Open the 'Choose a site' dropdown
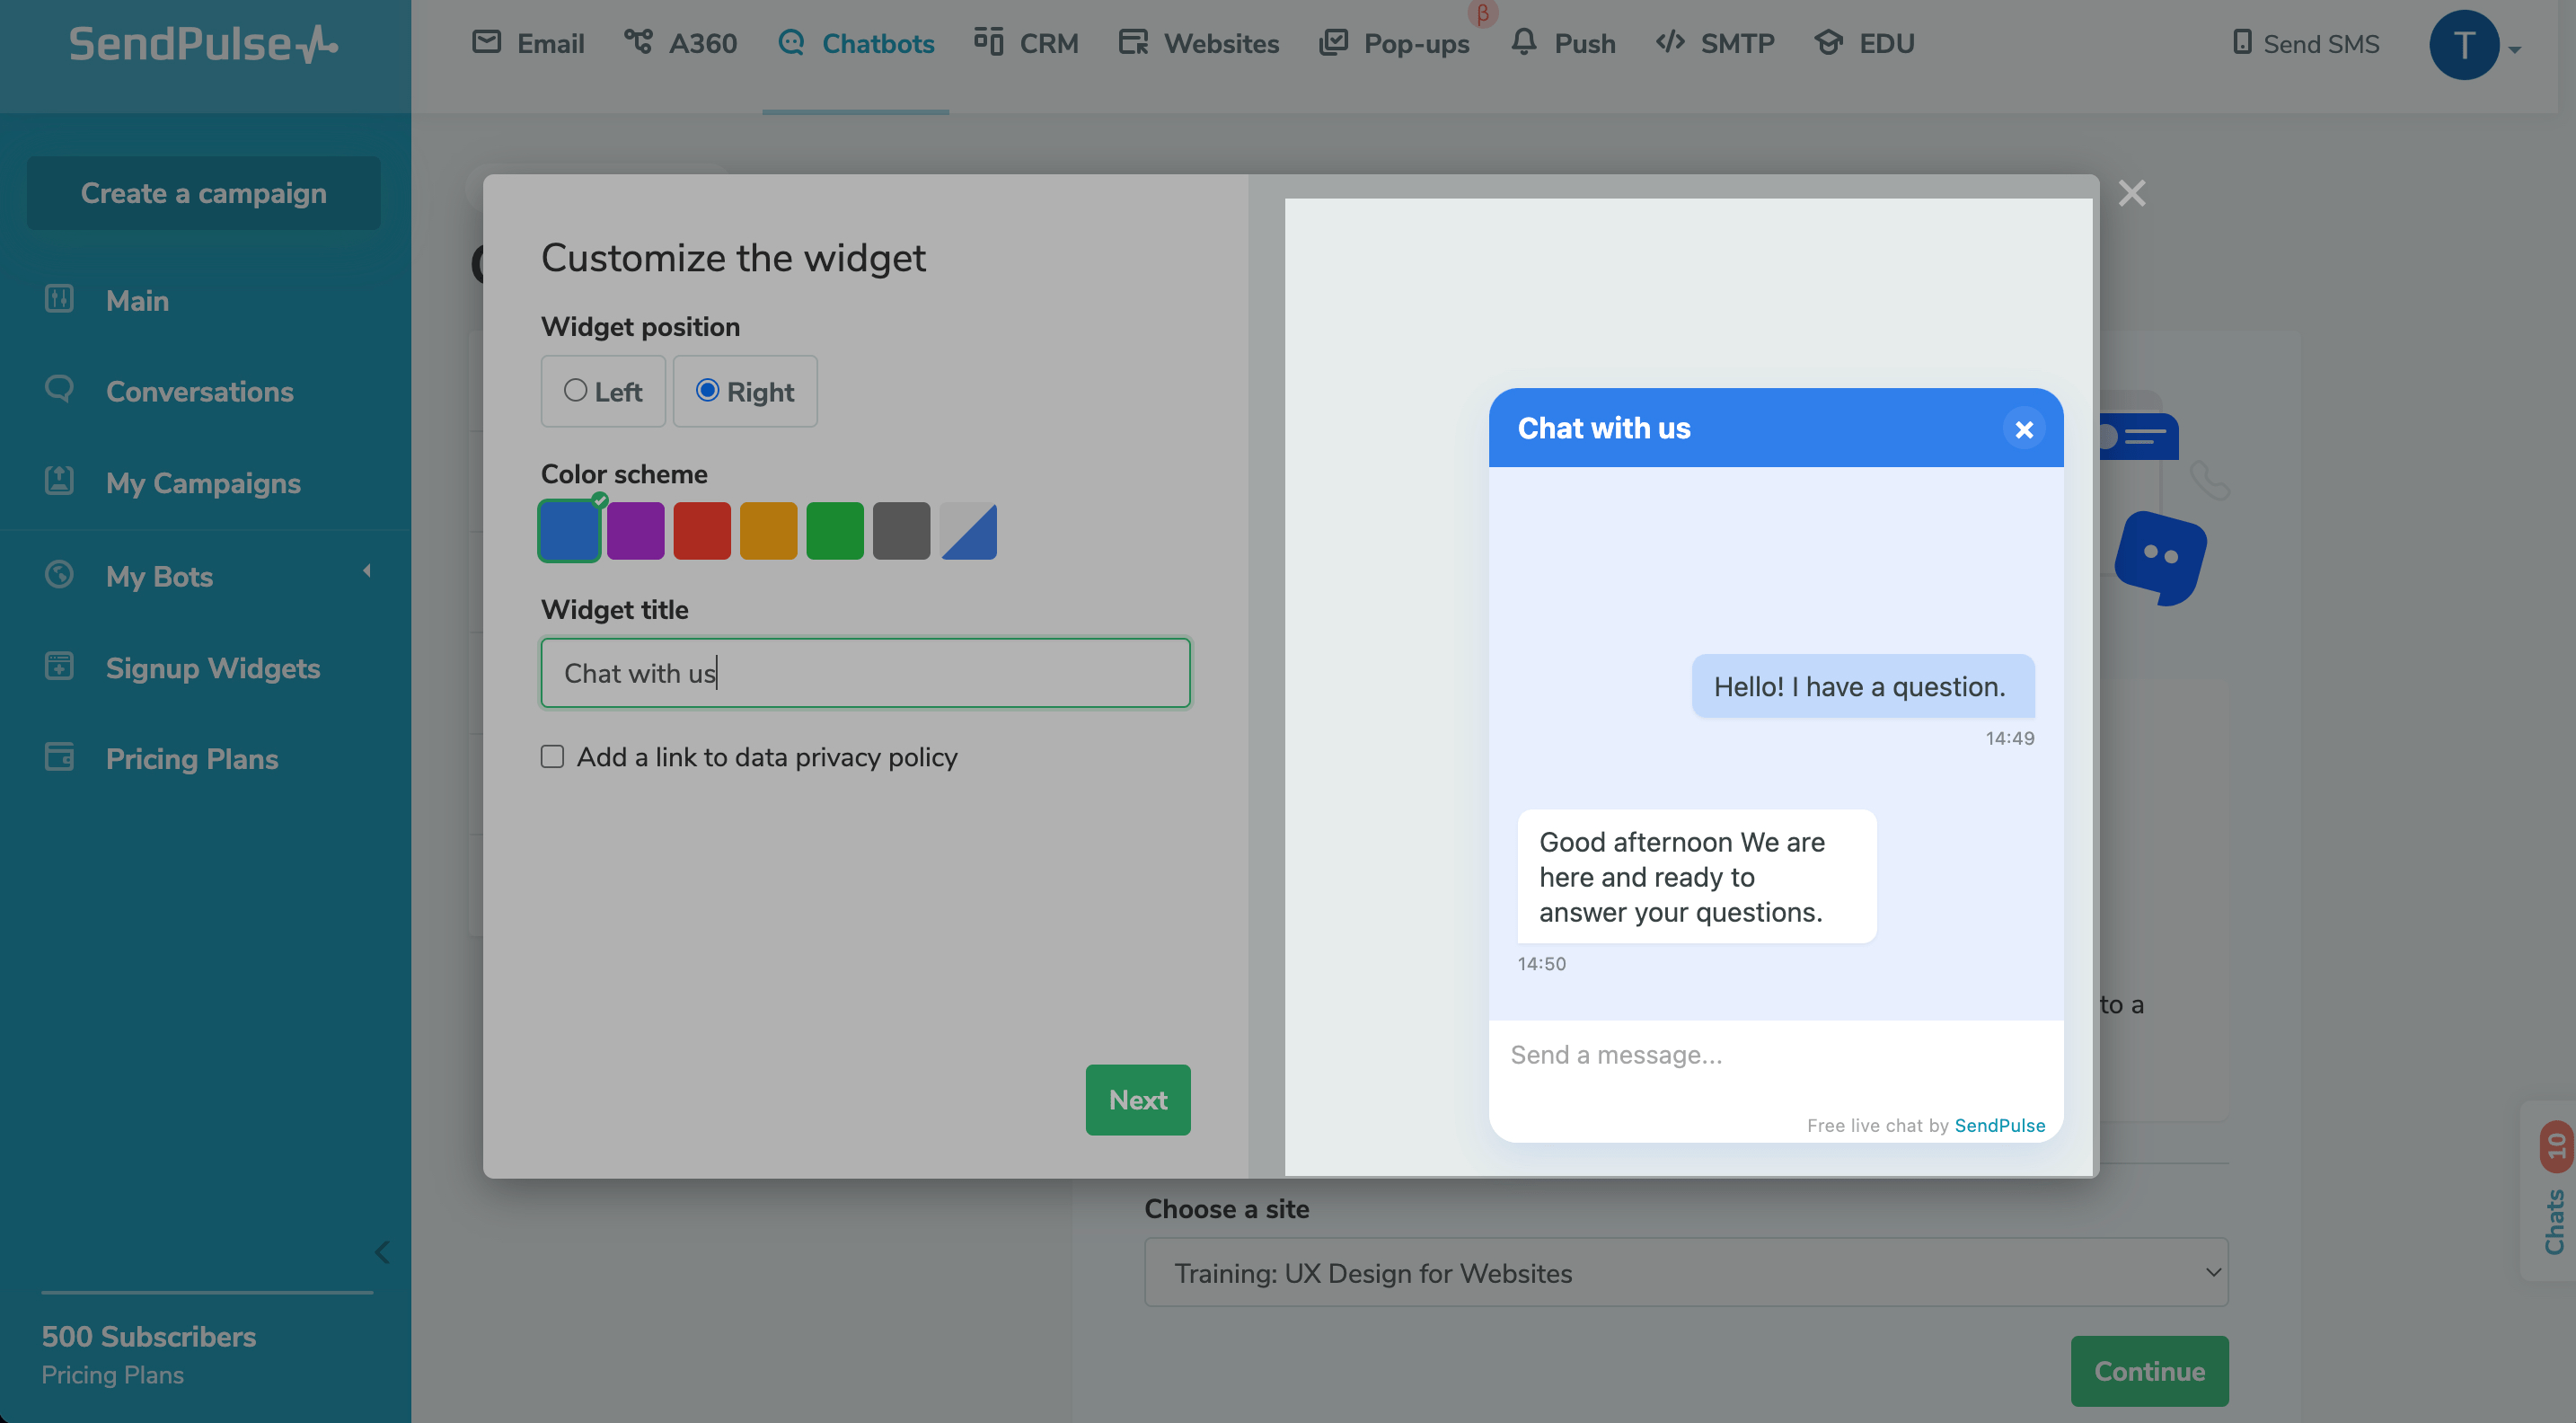Screen dimensions: 2576x1423 1686,1272
